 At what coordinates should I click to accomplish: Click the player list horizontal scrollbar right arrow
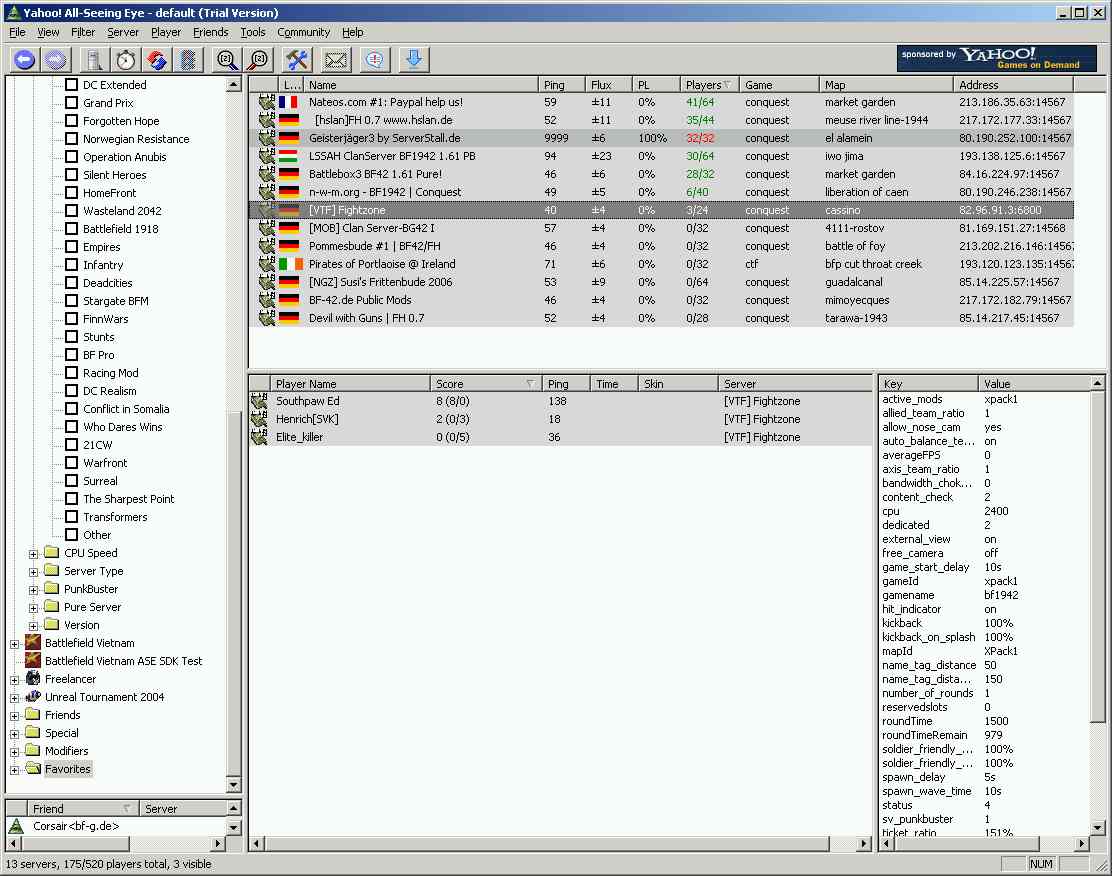864,843
